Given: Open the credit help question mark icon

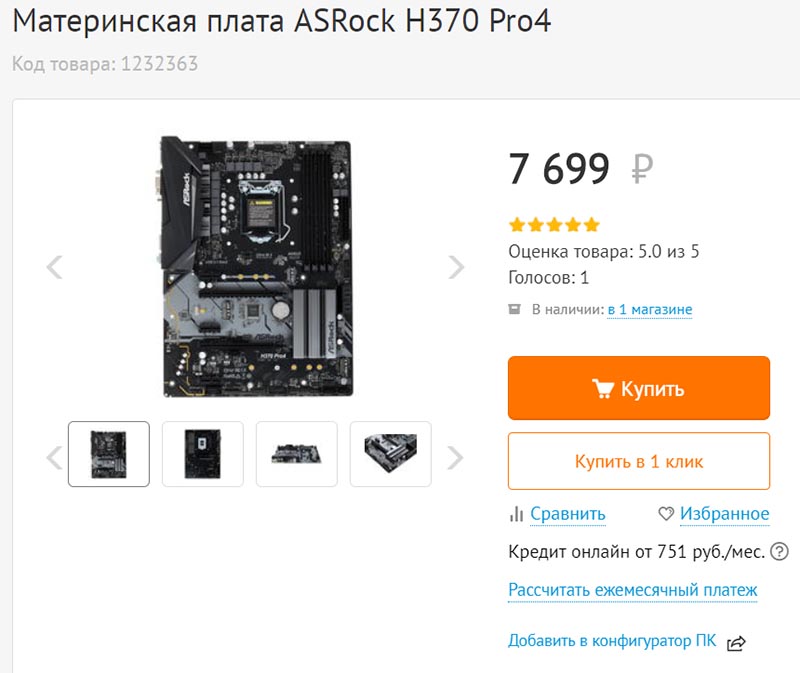Looking at the screenshot, I should pyautogui.click(x=779, y=552).
